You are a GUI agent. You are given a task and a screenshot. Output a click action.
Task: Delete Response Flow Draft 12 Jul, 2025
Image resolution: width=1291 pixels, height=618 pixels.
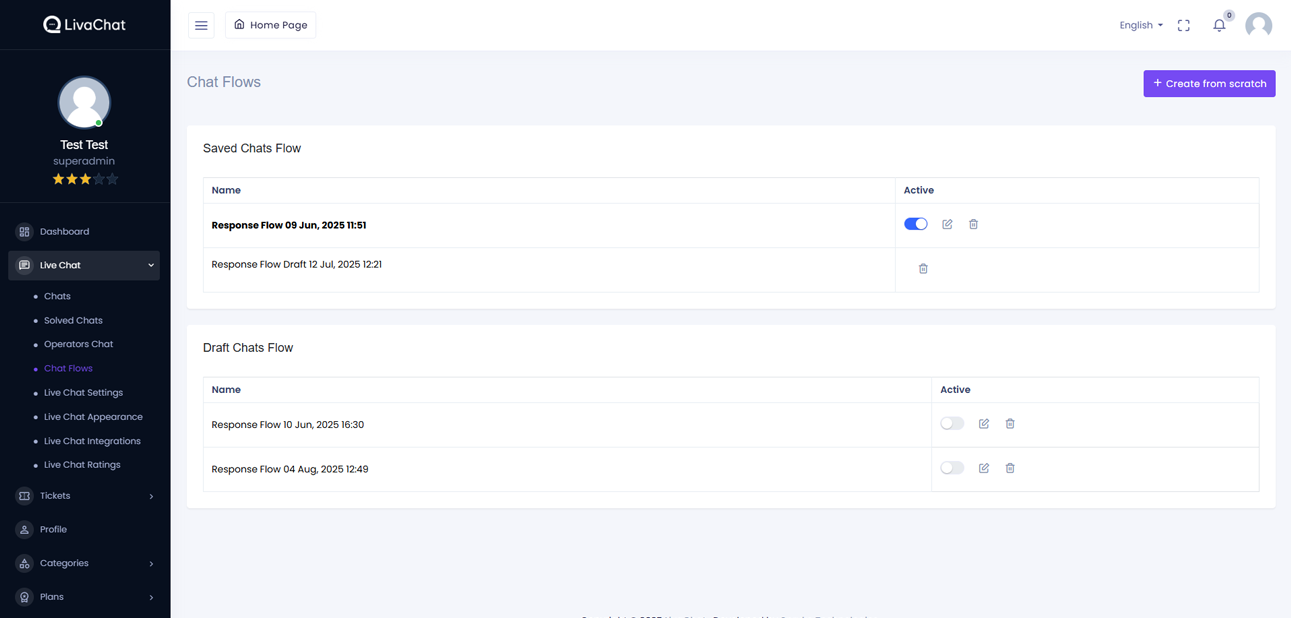coord(923,269)
